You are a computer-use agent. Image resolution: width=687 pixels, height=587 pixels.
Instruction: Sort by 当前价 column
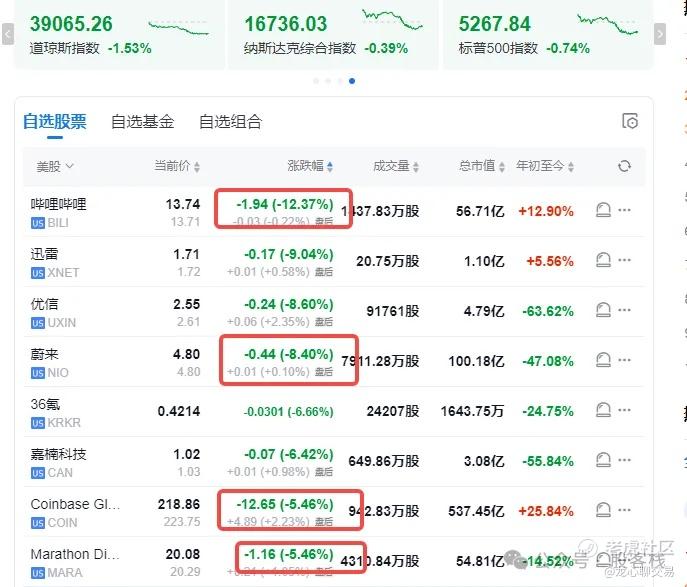tap(177, 166)
